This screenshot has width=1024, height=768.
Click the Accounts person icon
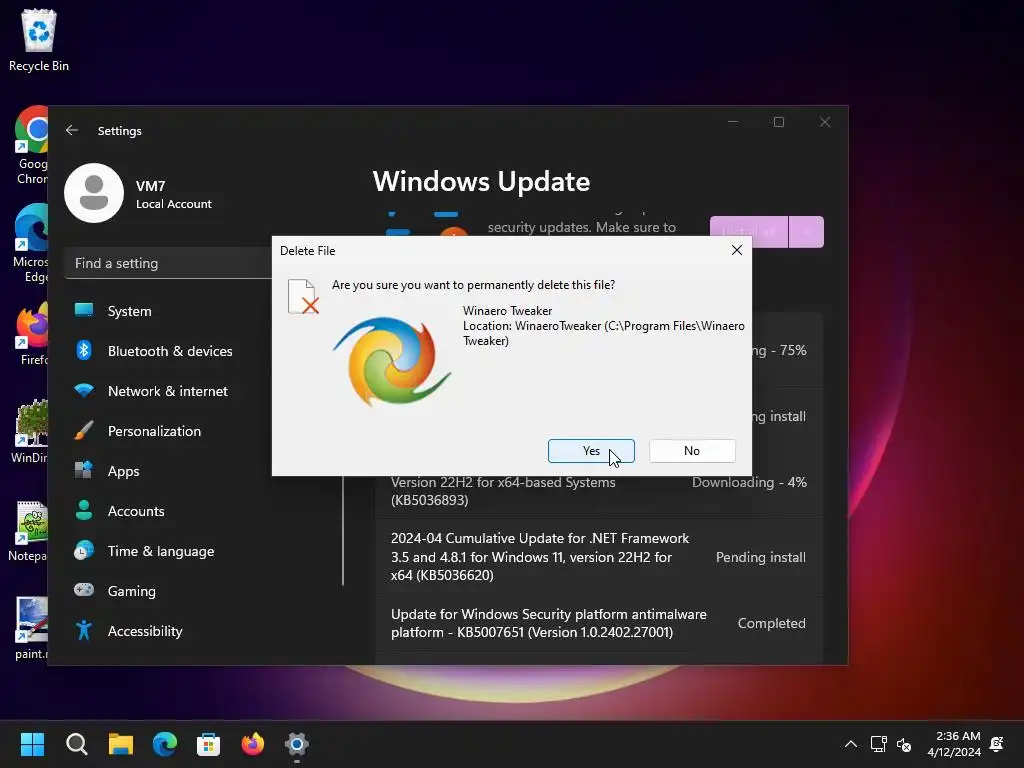(x=84, y=510)
